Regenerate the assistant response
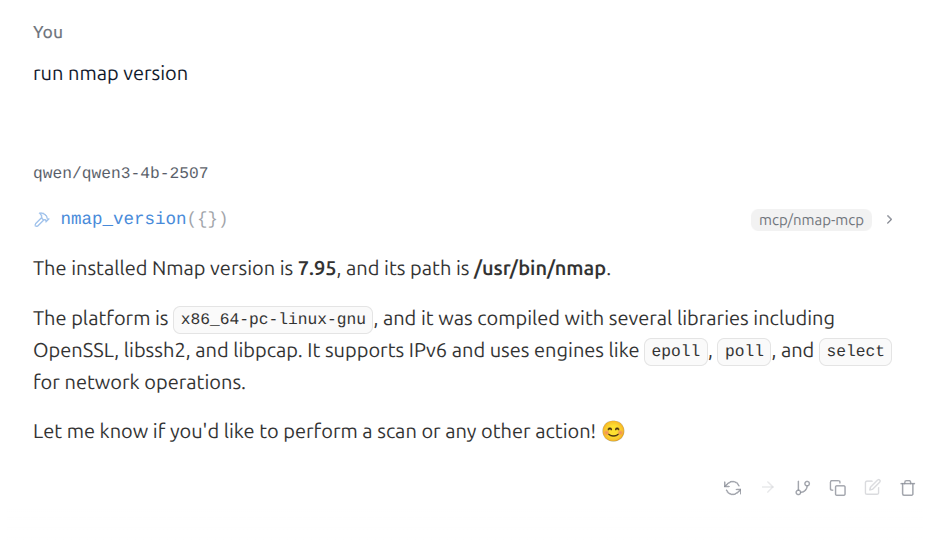Viewport: 943px width, 542px height. pos(732,488)
